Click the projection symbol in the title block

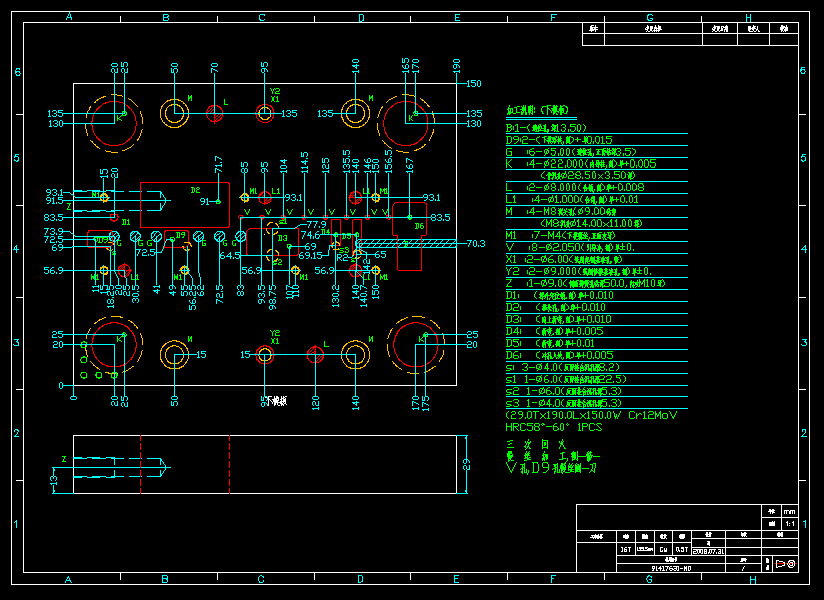(x=786, y=564)
